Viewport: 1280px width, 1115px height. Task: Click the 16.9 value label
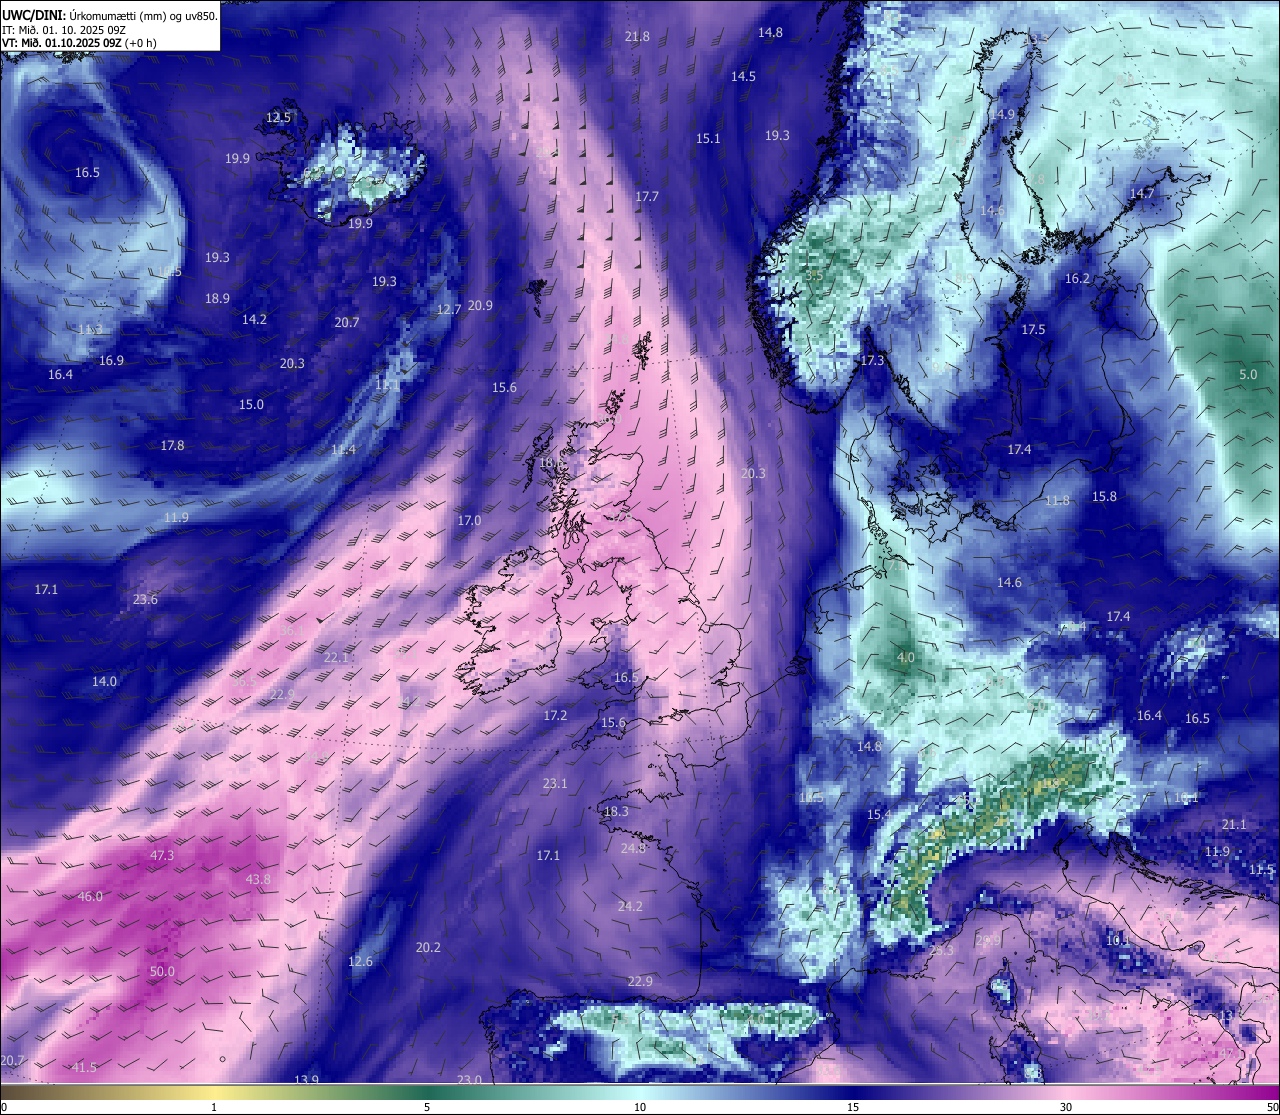[111, 361]
